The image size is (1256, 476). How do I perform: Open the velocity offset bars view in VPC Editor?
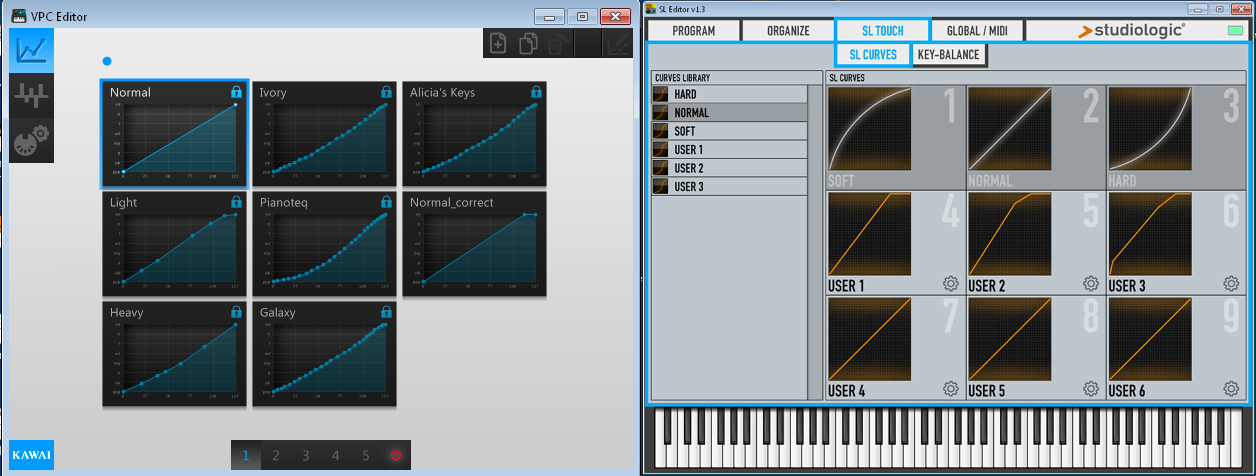[32, 95]
